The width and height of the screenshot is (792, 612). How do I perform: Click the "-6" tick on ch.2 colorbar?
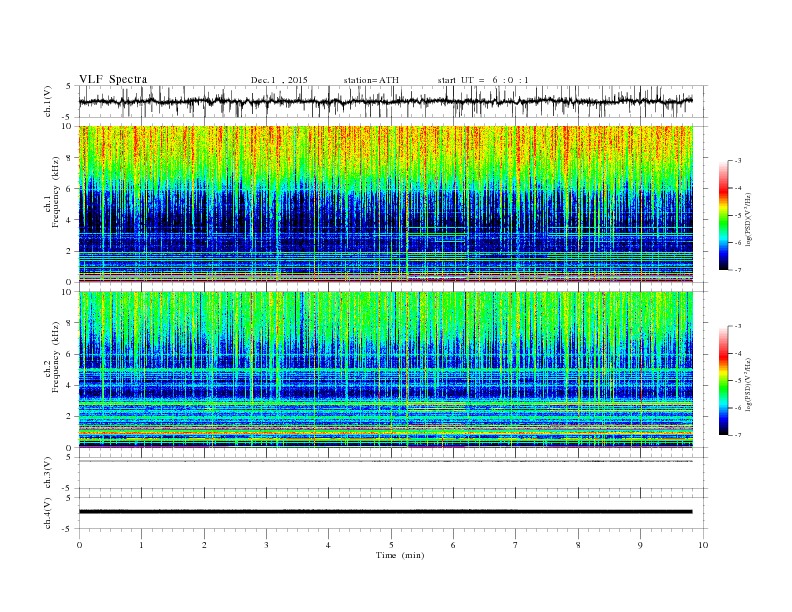click(738, 408)
